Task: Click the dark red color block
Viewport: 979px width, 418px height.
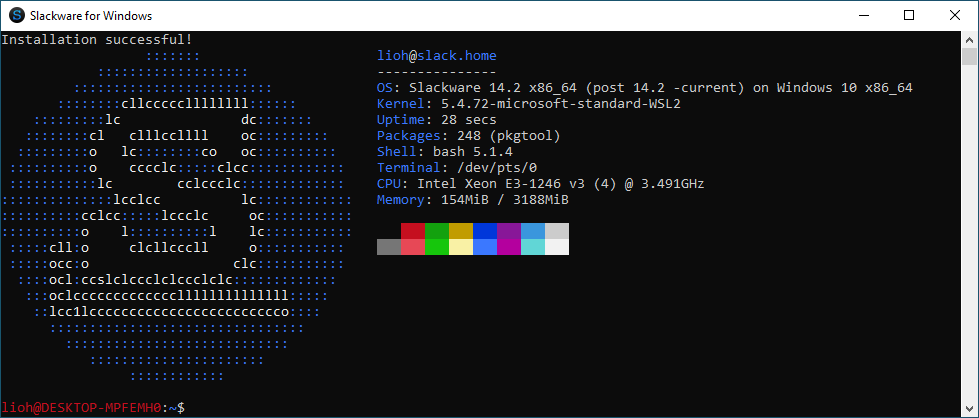Action: 413,231
